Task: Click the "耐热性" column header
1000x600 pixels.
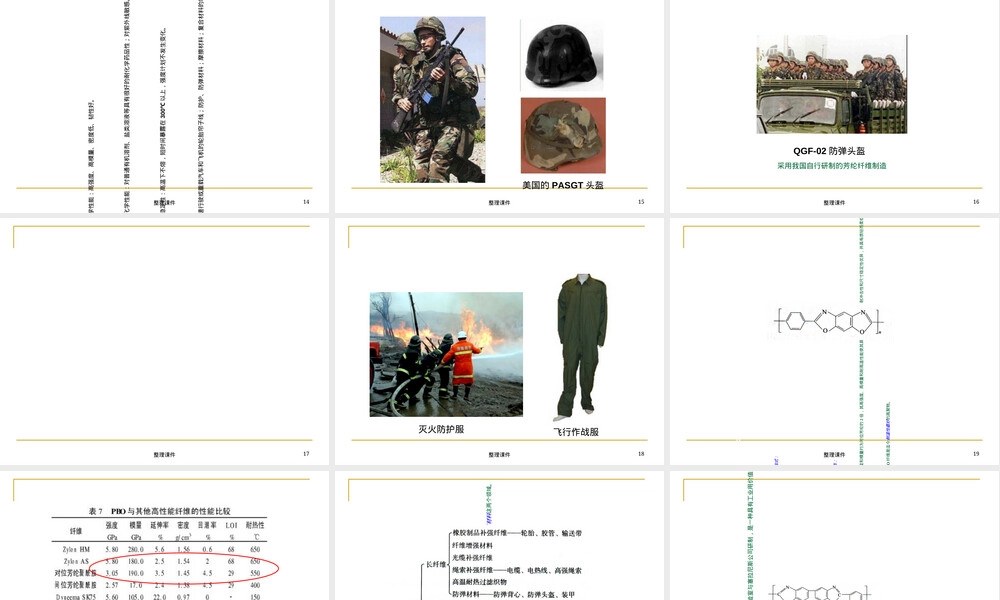Action: coord(254,525)
